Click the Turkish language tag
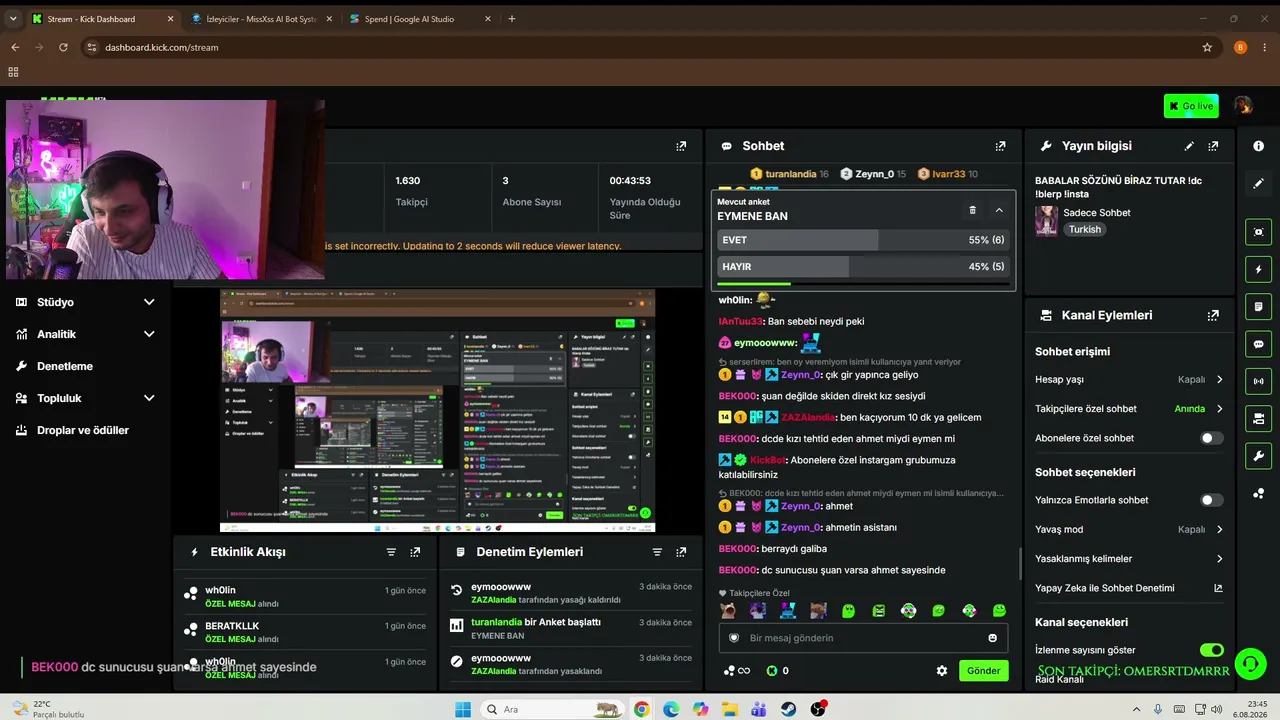 [x=1084, y=229]
